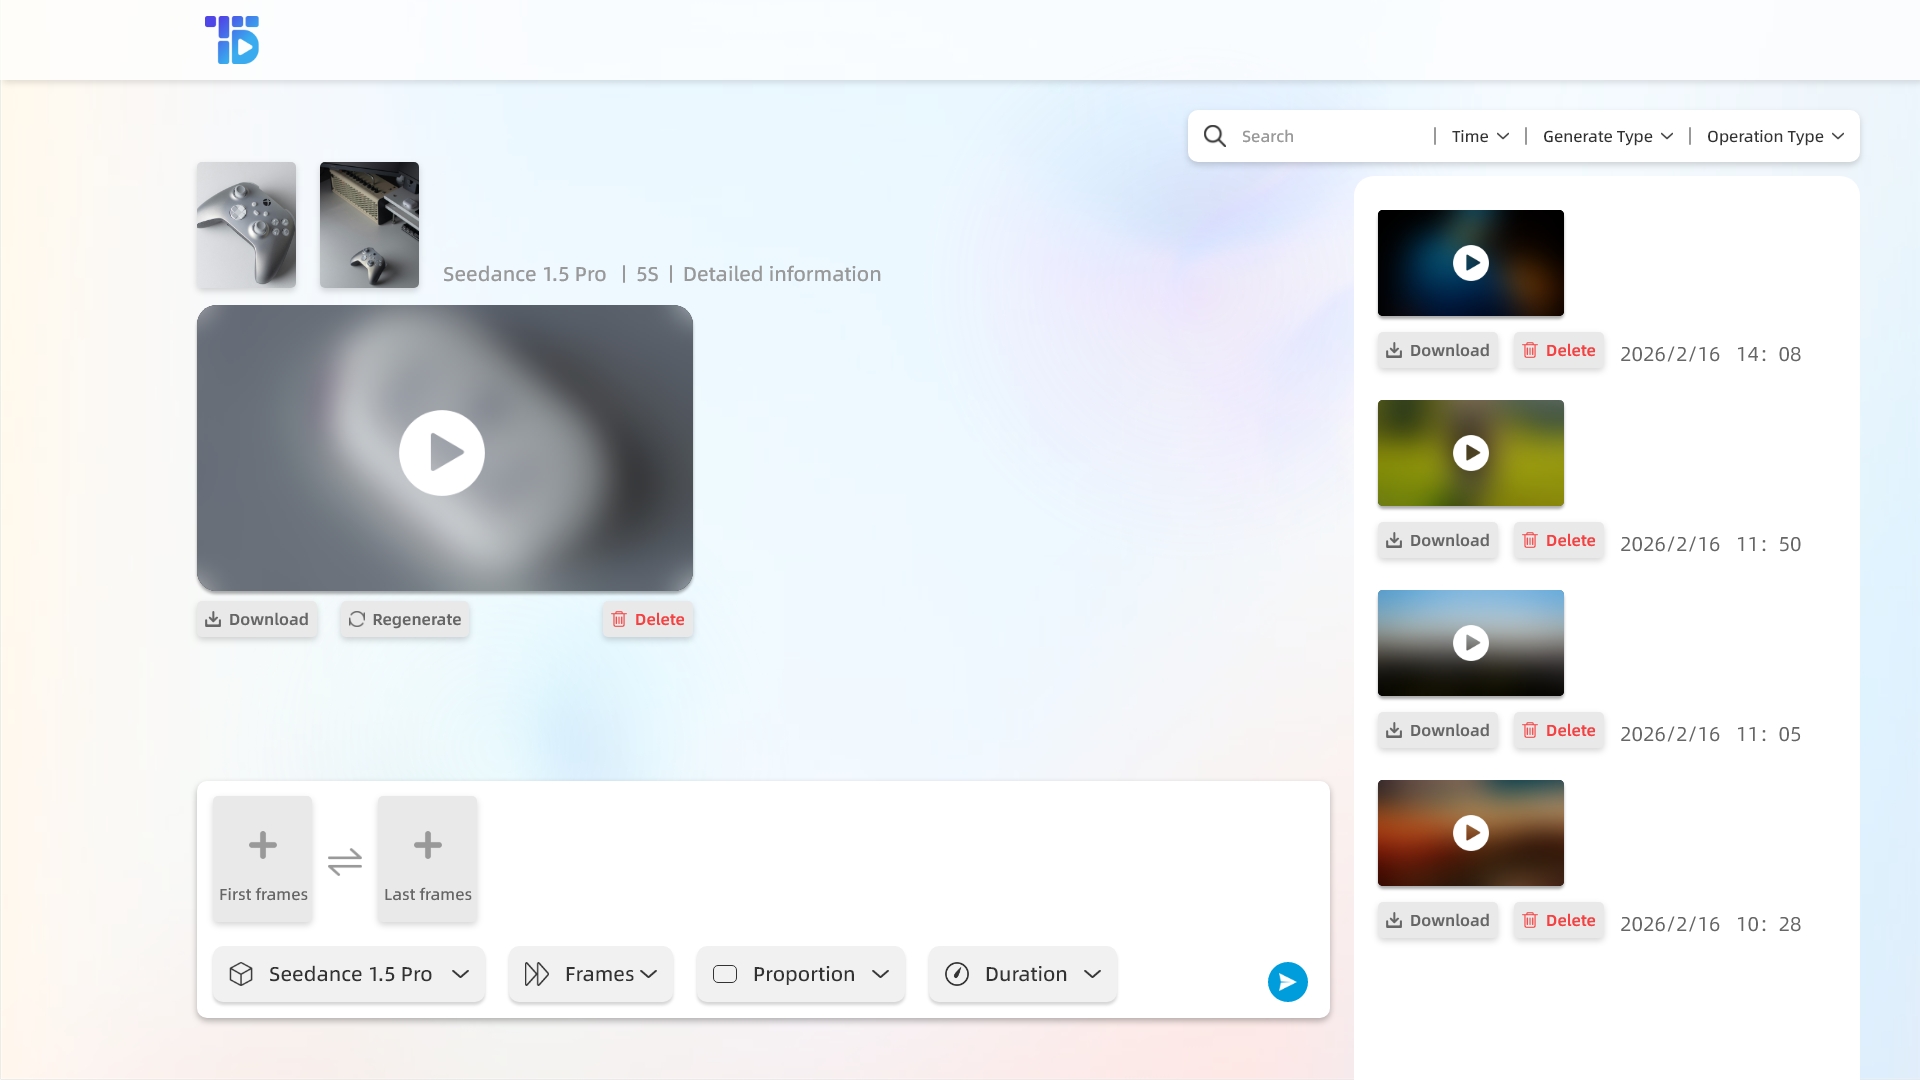Click Regenerate under the main video

click(x=405, y=619)
